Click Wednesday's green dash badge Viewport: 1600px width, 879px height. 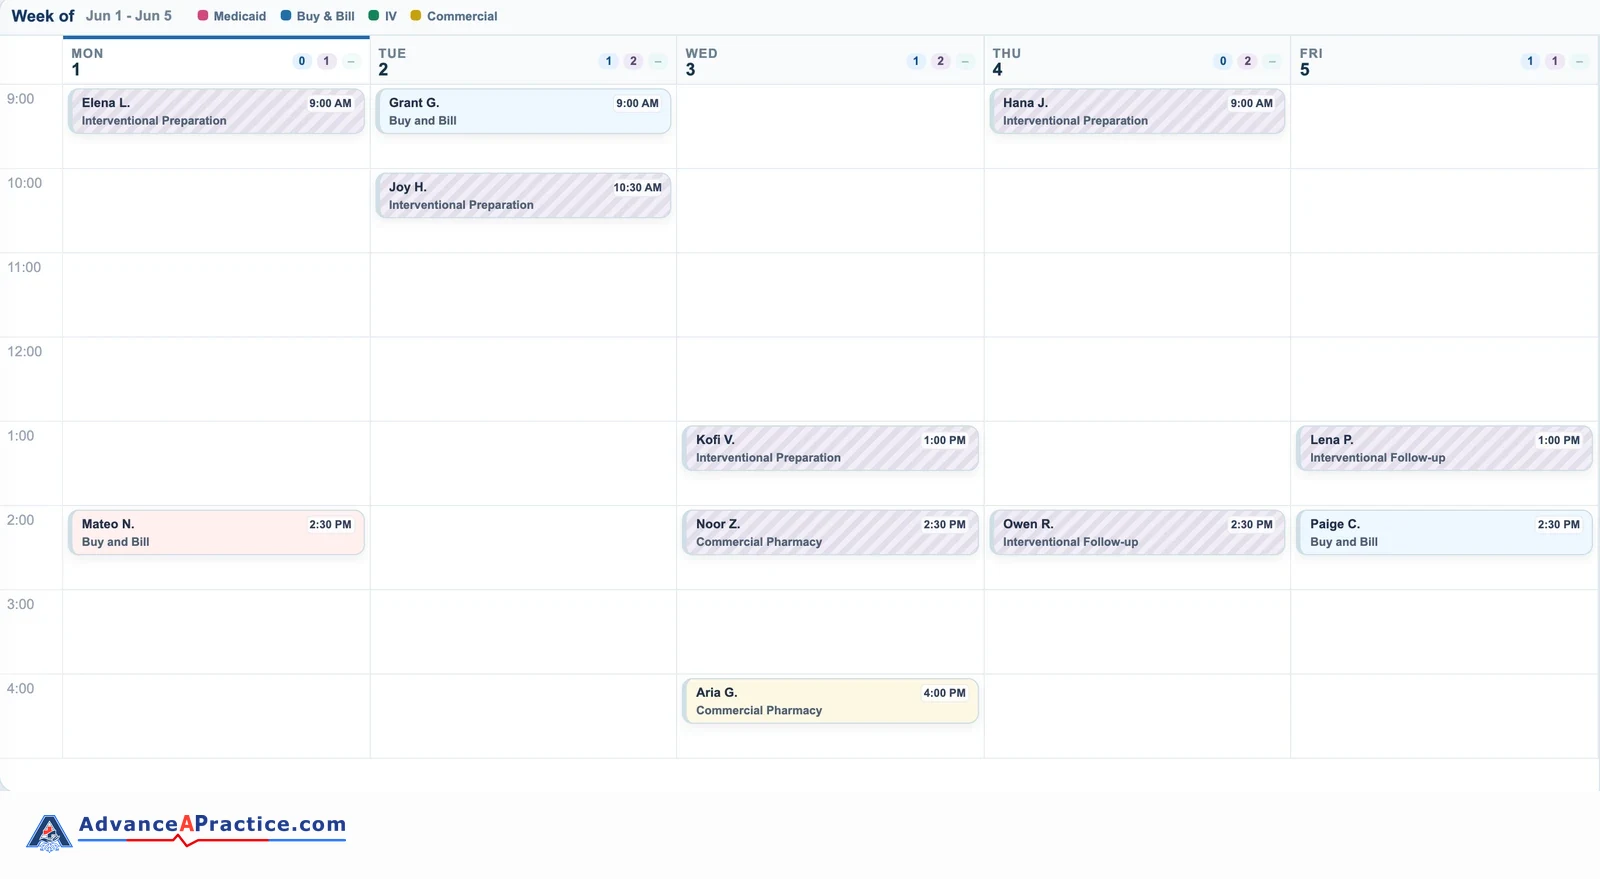pos(965,61)
